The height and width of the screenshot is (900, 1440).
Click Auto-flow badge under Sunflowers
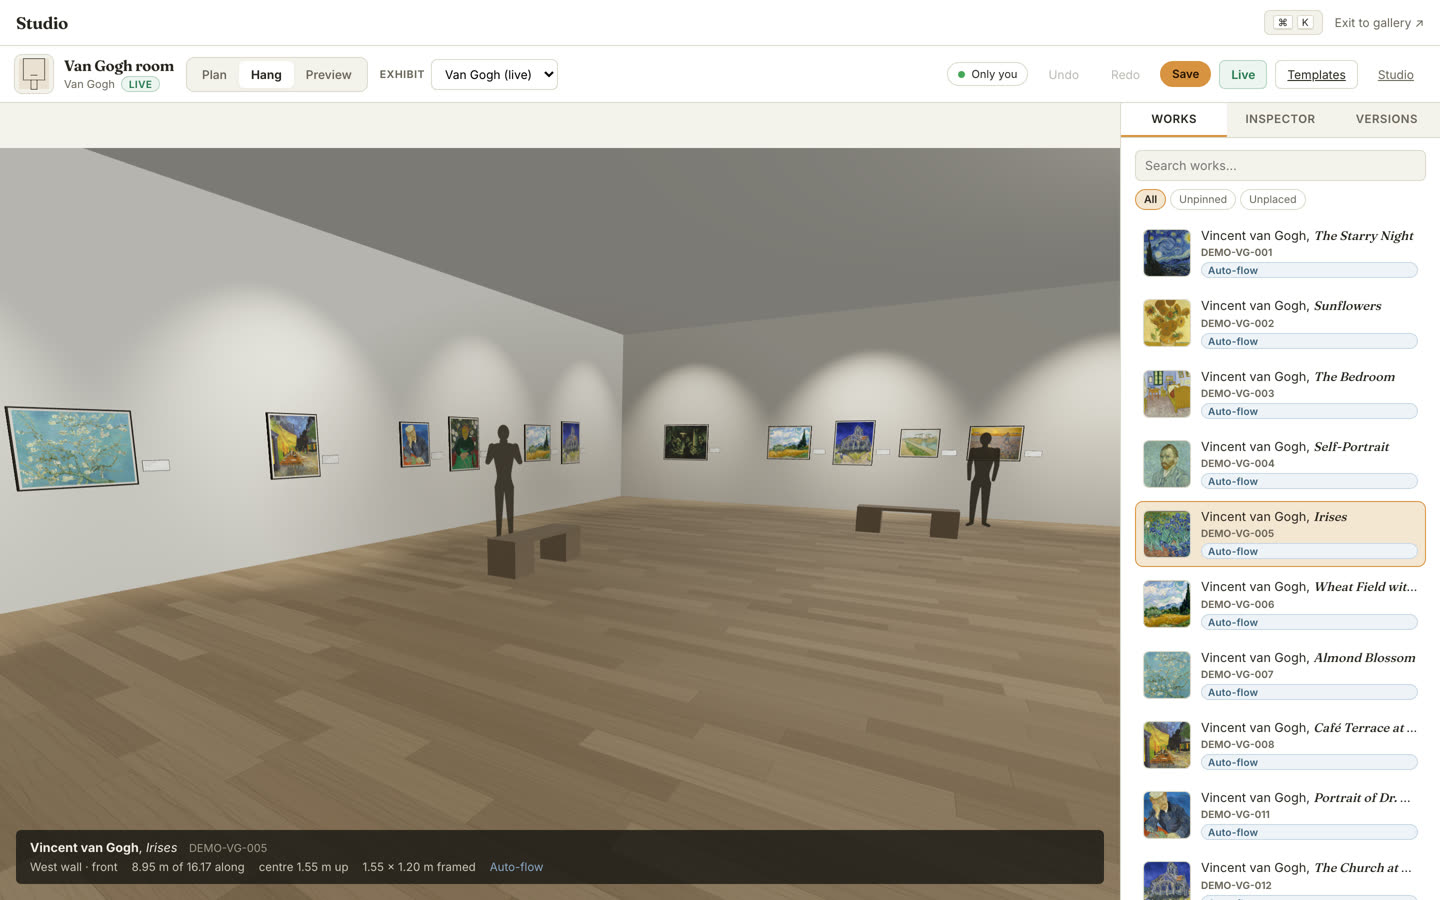point(1309,341)
